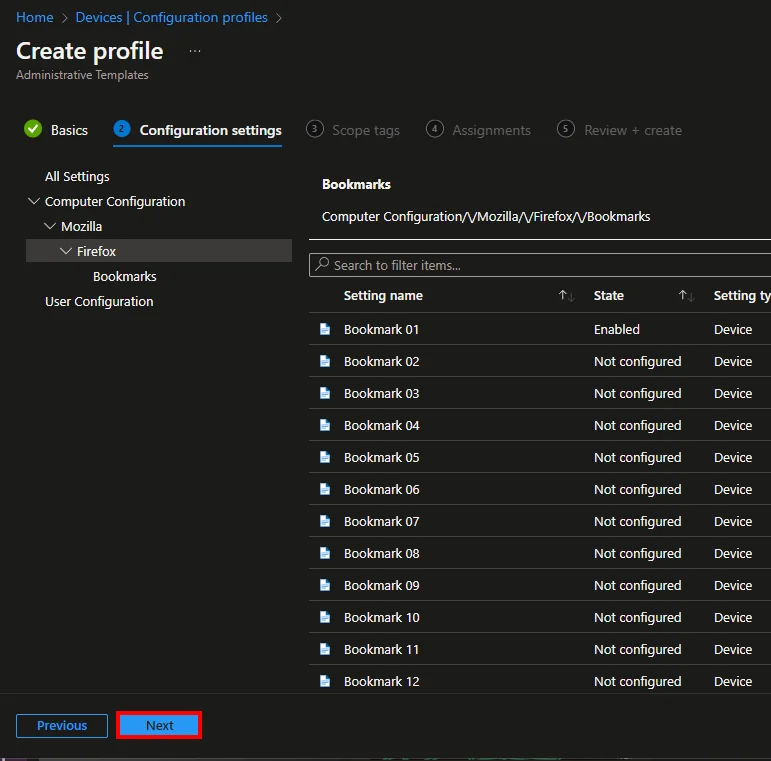Open the Bookmark 03 setting

point(382,393)
